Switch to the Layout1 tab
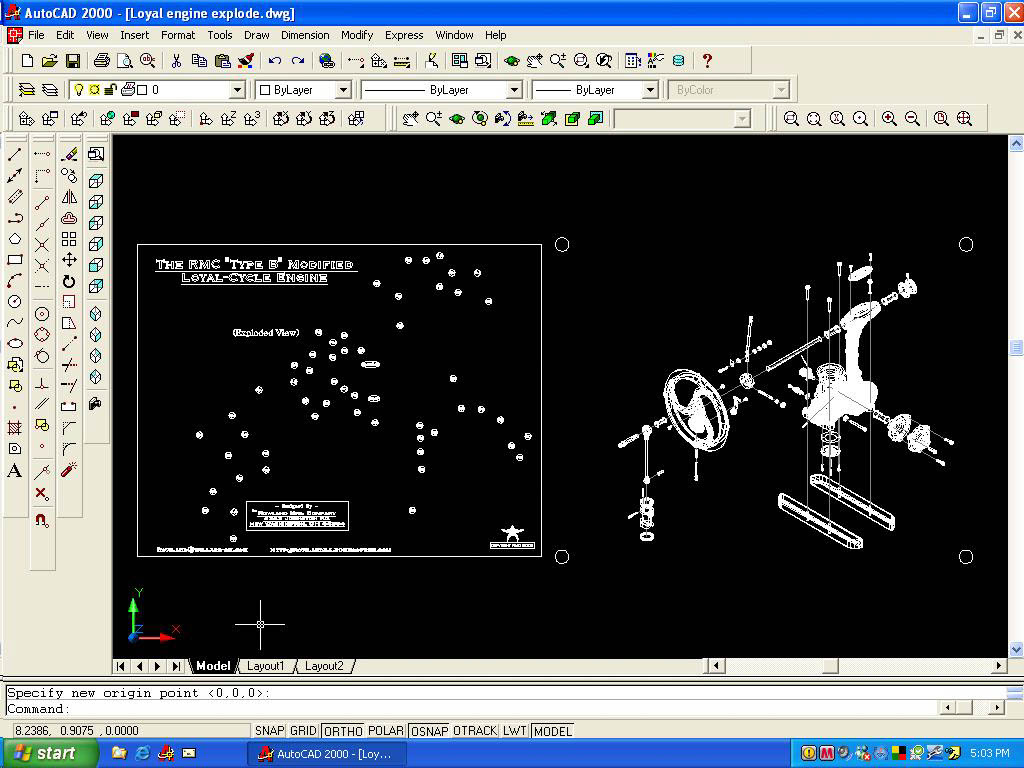1024x768 pixels. coord(265,666)
